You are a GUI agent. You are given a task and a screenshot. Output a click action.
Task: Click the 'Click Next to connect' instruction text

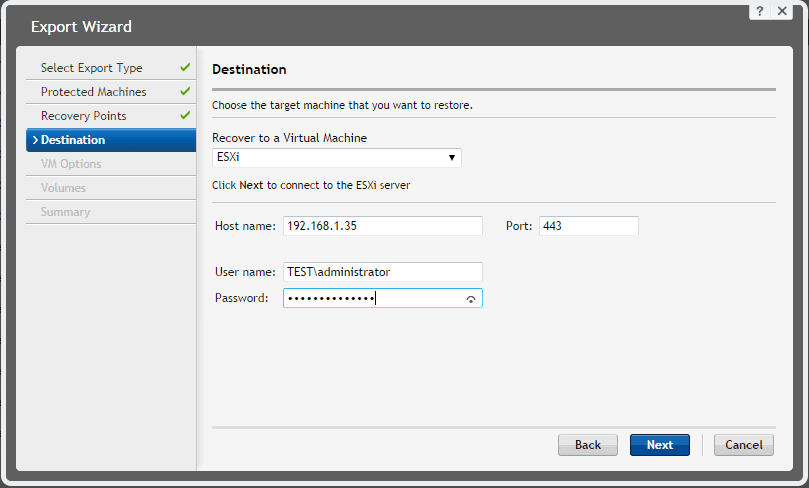(x=311, y=185)
